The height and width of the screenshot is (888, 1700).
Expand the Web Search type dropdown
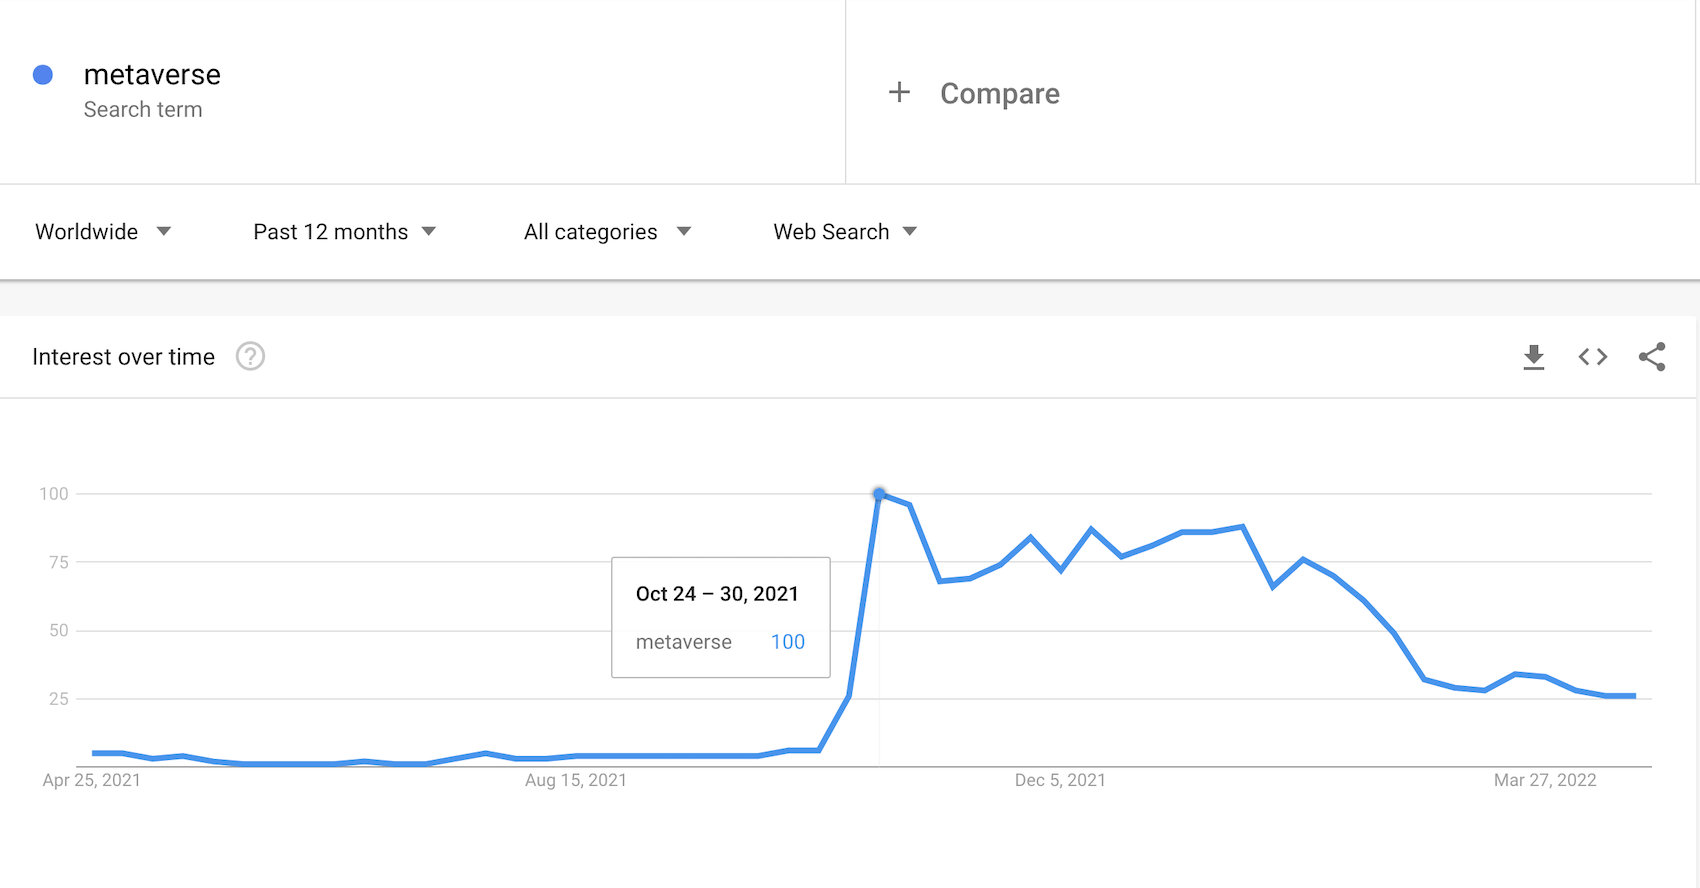click(845, 232)
